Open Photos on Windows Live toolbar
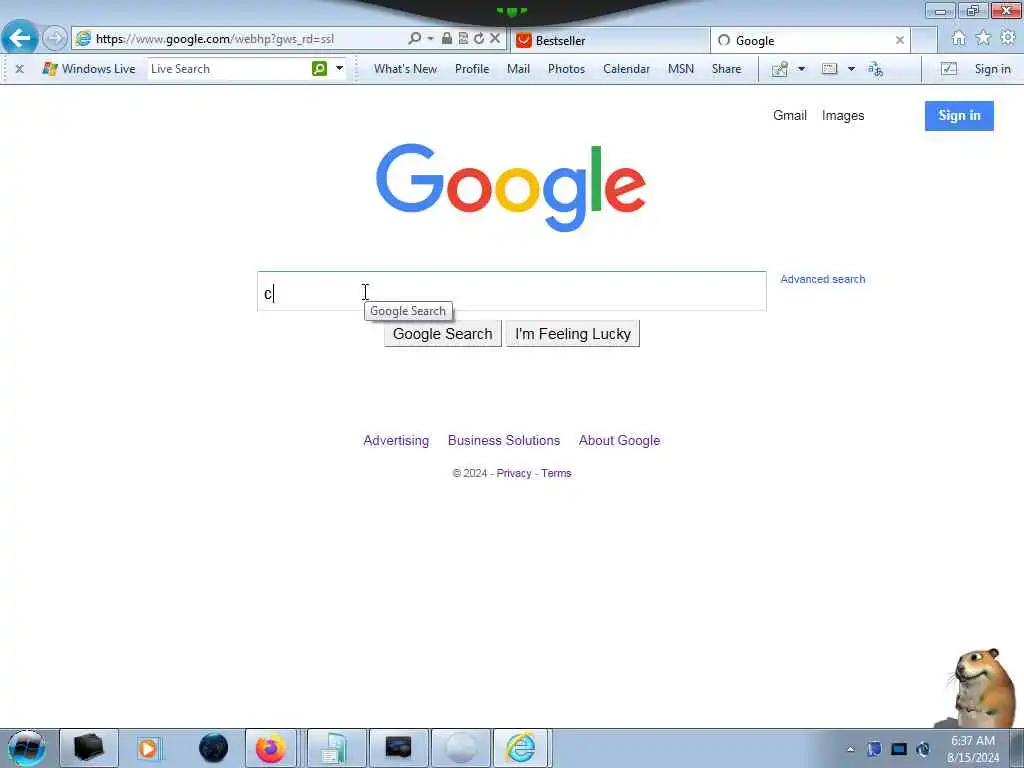Screen dimensions: 1024x768 (x=566, y=69)
